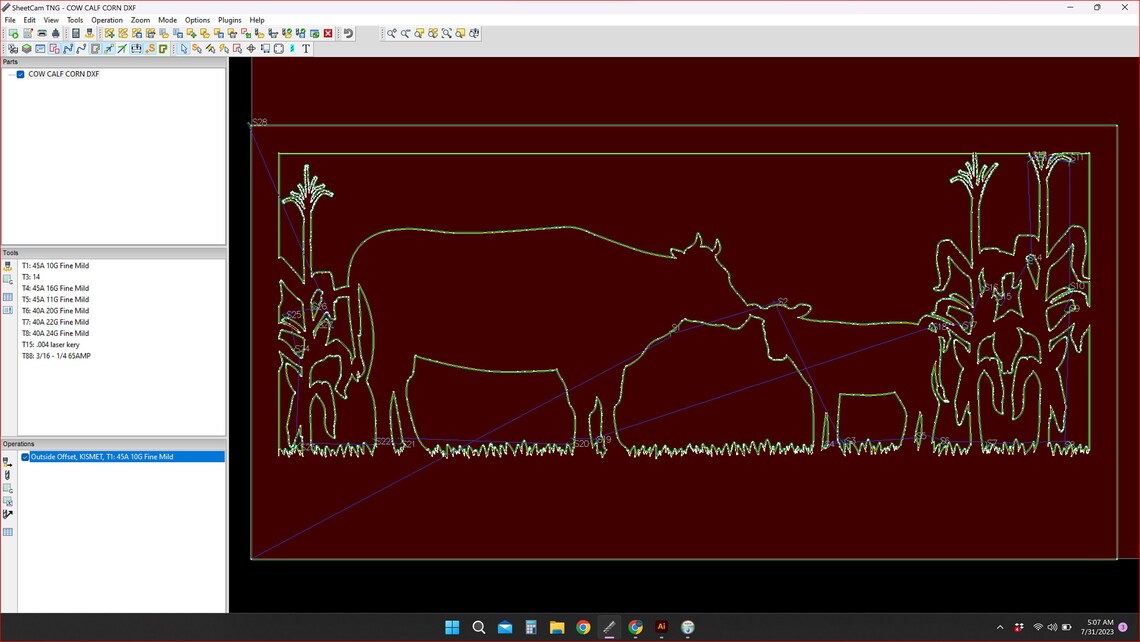Select the Text tool in the toolbar

pos(305,48)
